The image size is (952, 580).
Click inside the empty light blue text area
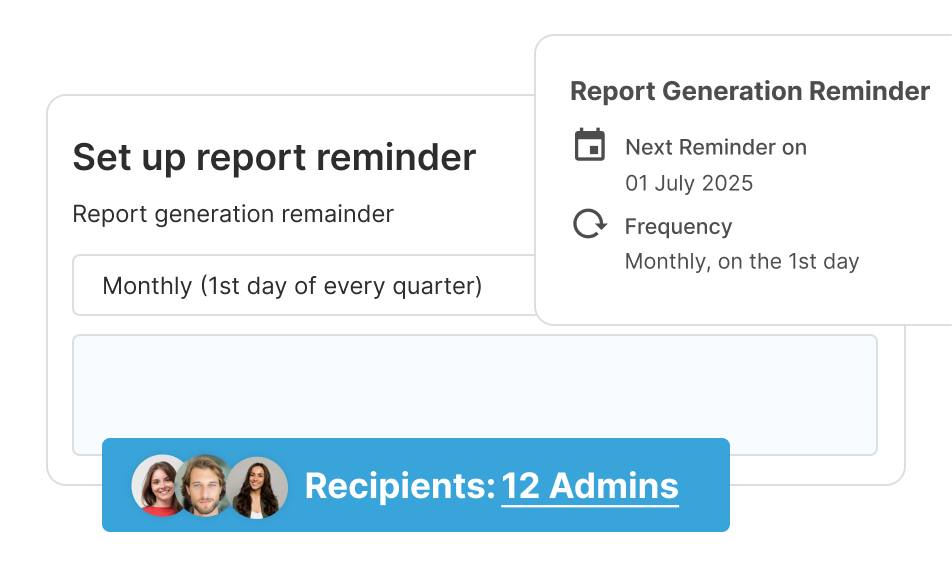(x=474, y=386)
